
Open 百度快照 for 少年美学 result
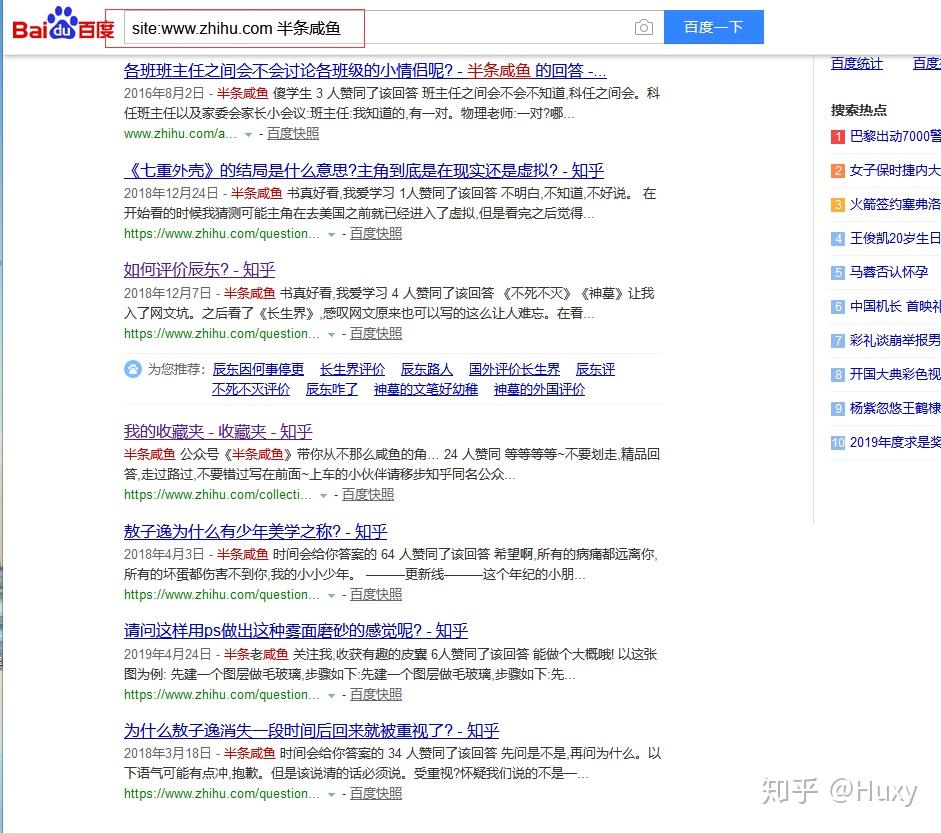(376, 595)
